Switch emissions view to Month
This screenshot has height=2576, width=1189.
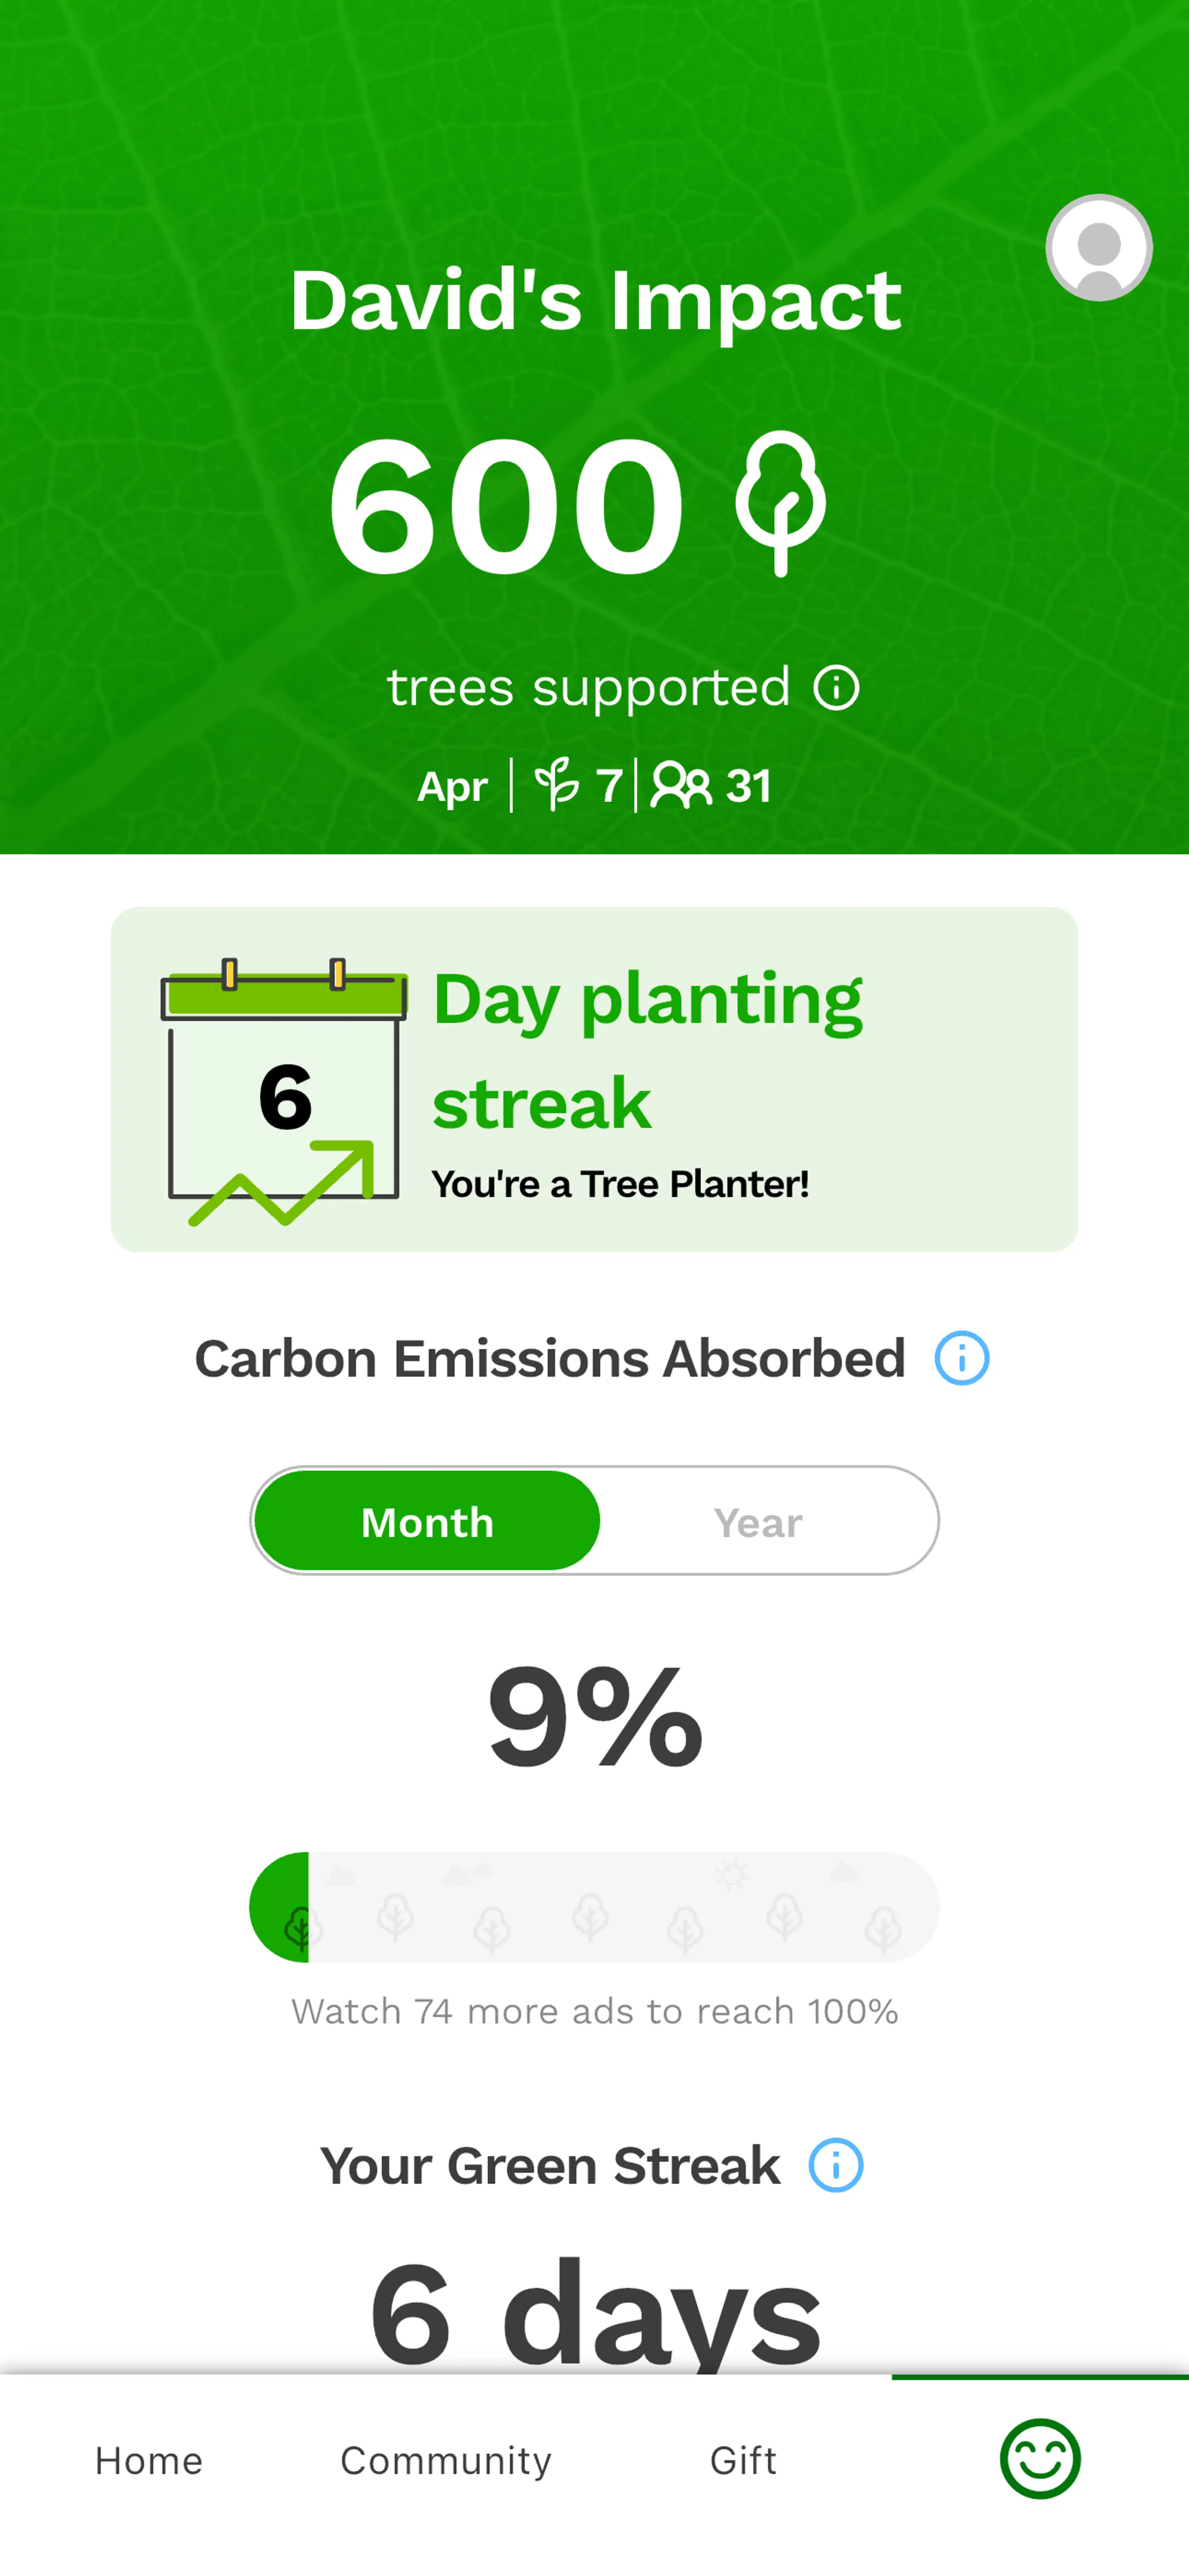(x=427, y=1521)
